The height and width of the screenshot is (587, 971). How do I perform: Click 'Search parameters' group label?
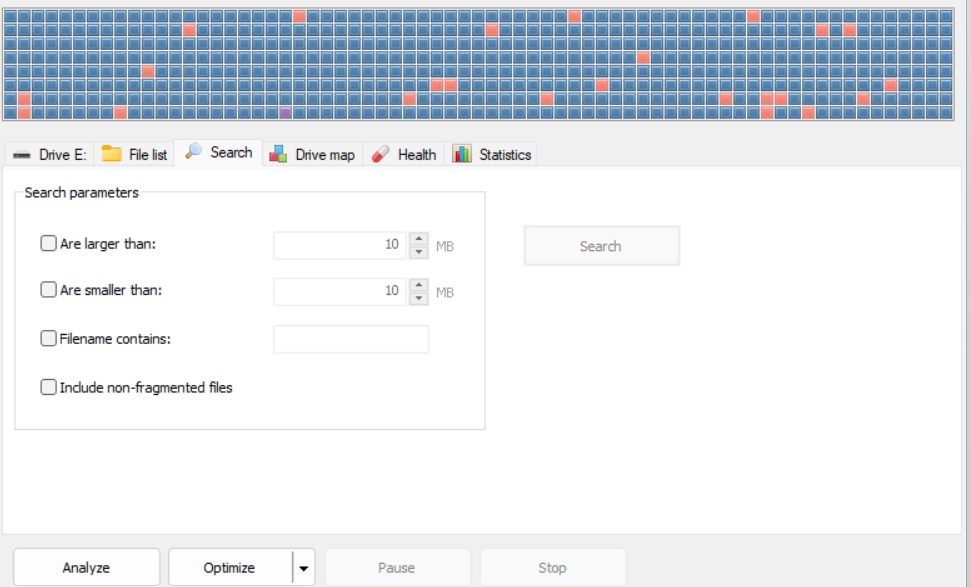81,193
